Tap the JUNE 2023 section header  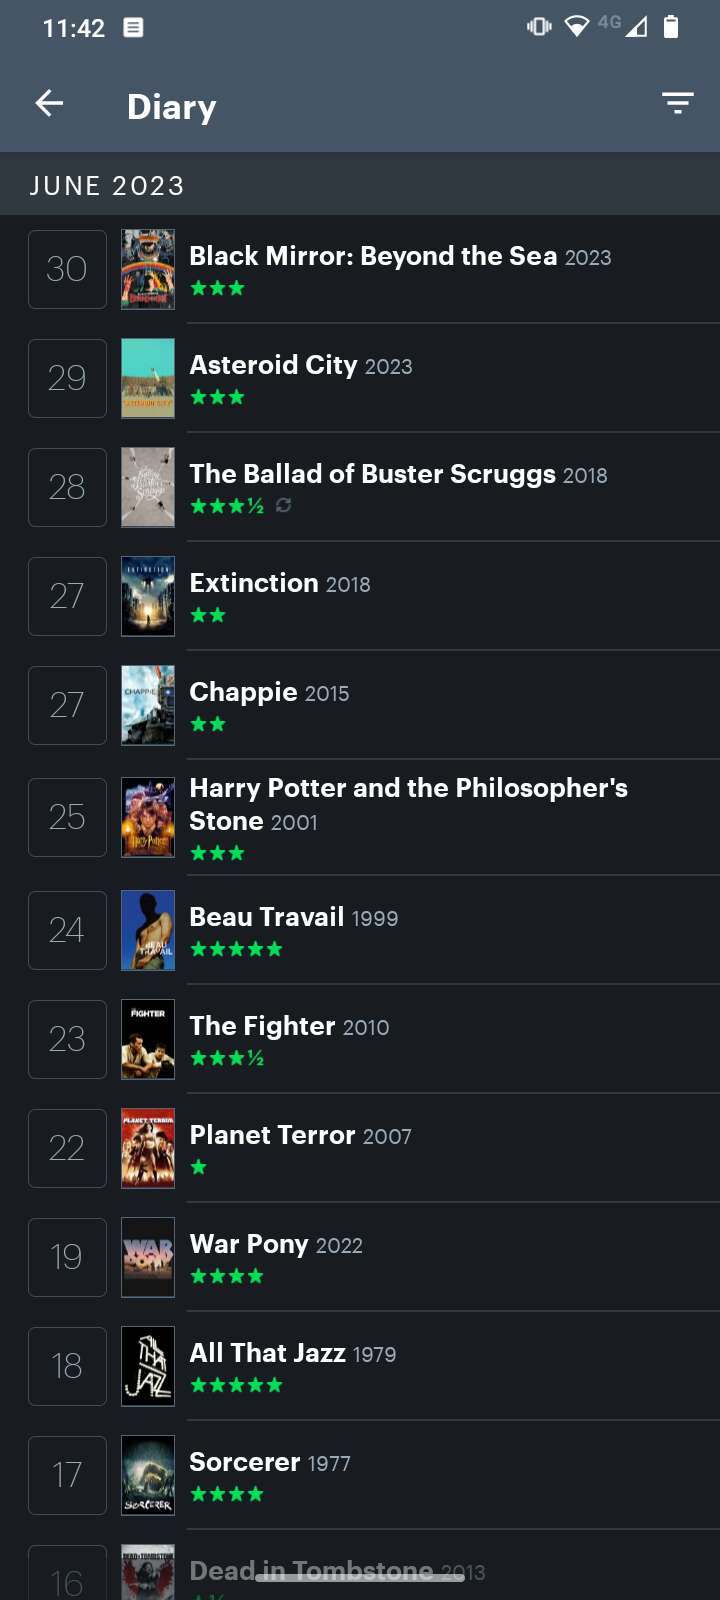(x=107, y=186)
